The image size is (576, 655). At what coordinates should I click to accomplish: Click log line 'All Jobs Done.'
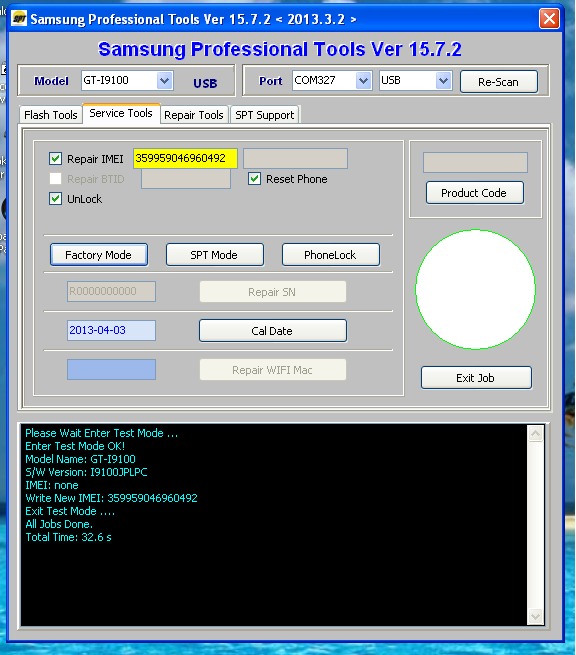59,524
